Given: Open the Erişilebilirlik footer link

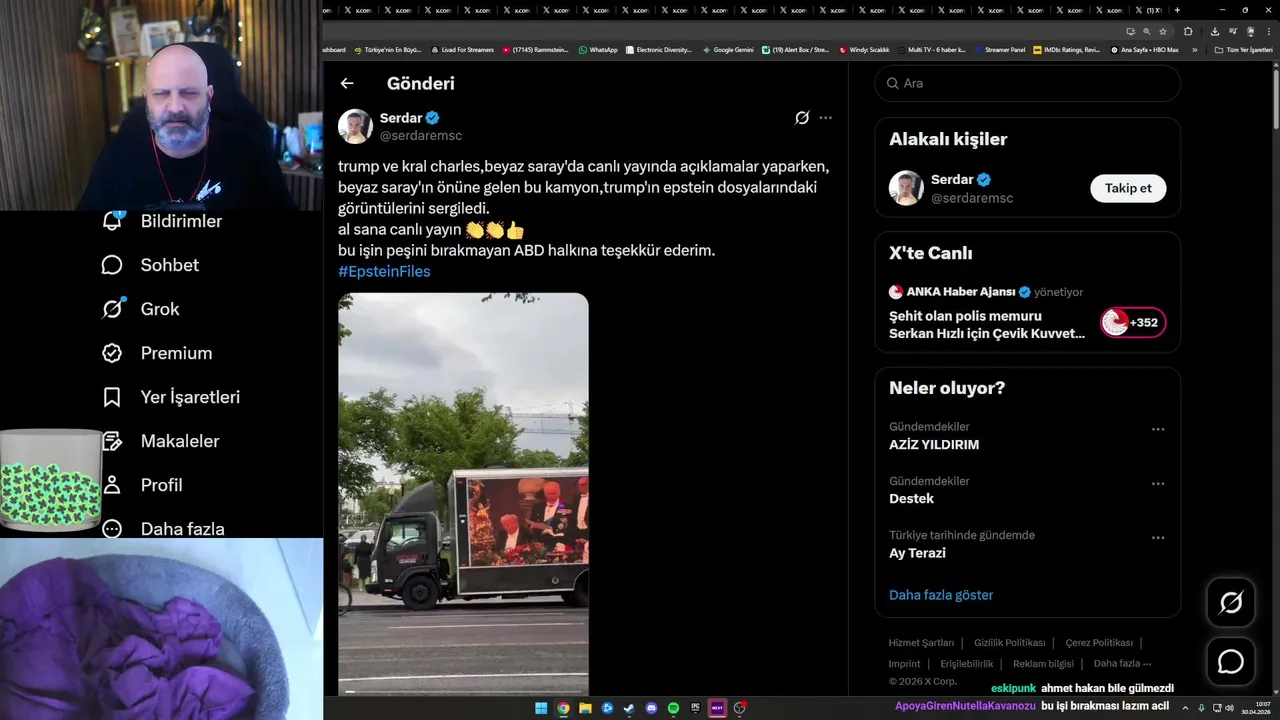Looking at the screenshot, I should 967,664.
